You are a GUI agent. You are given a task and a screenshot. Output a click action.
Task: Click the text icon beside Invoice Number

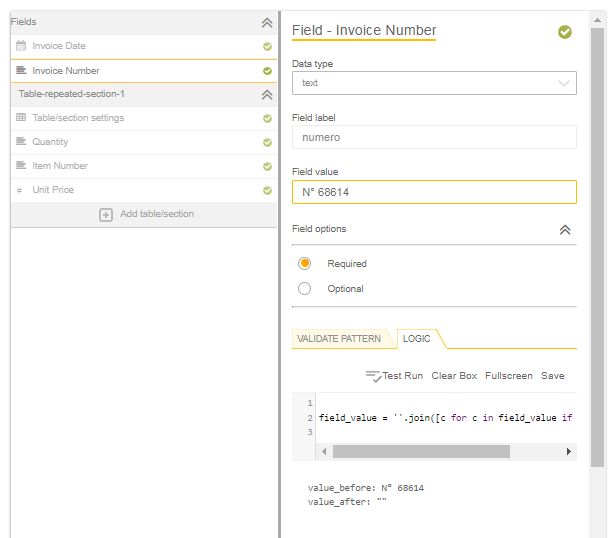[x=21, y=71]
